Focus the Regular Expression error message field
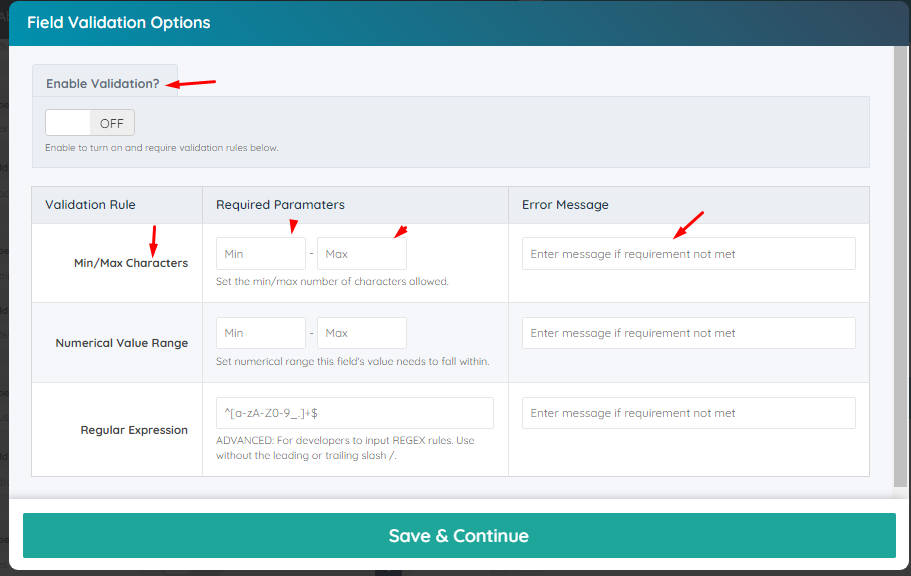 (688, 413)
